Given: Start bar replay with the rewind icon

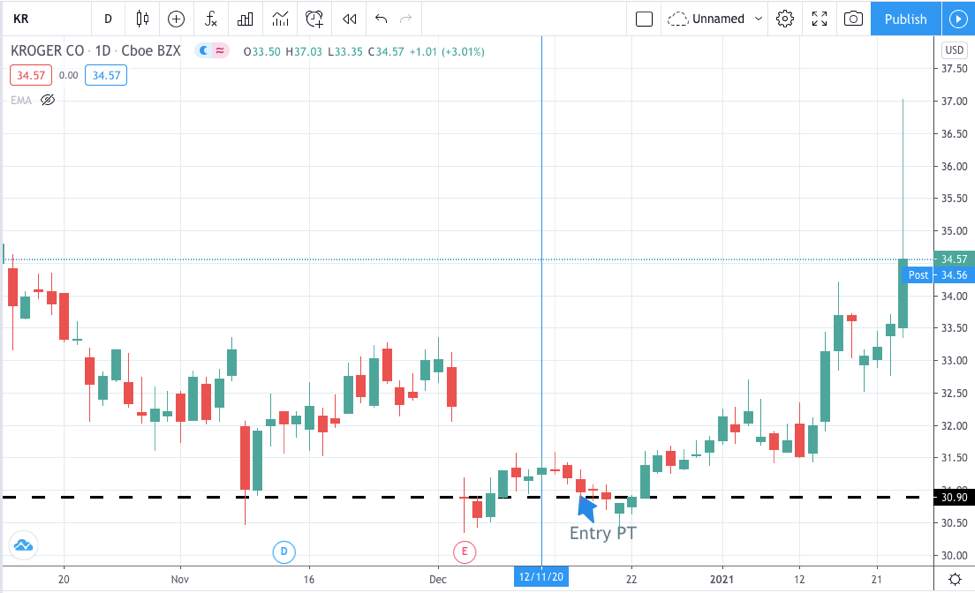Looking at the screenshot, I should coord(349,19).
